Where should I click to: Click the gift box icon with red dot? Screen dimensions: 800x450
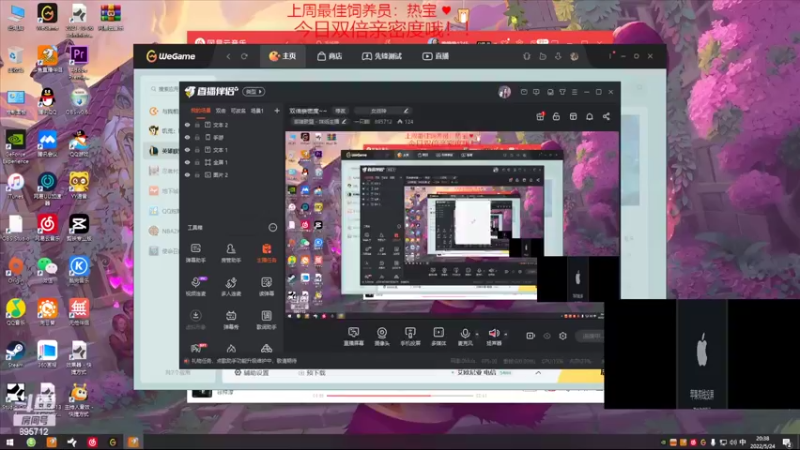click(x=540, y=116)
